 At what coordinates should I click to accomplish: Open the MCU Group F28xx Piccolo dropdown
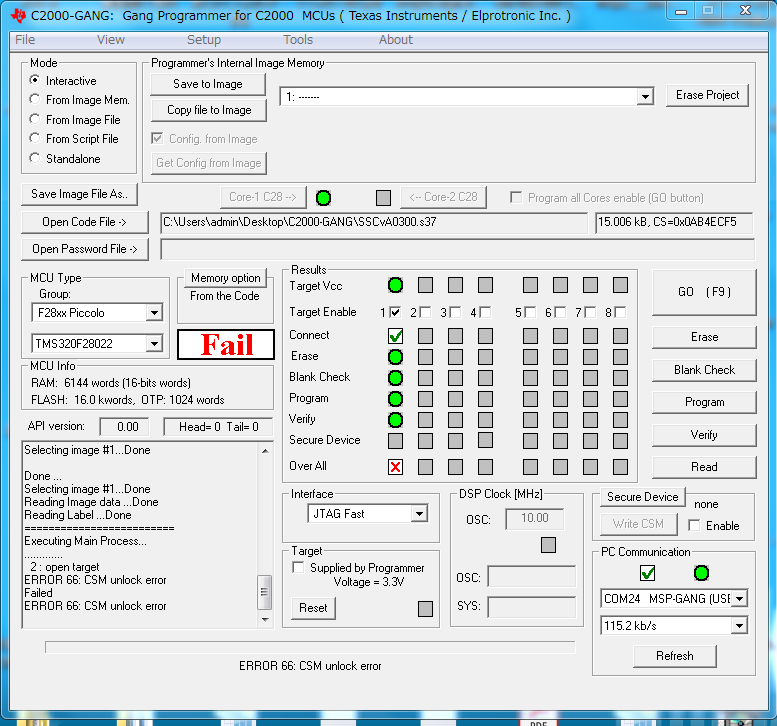pyautogui.click(x=154, y=313)
